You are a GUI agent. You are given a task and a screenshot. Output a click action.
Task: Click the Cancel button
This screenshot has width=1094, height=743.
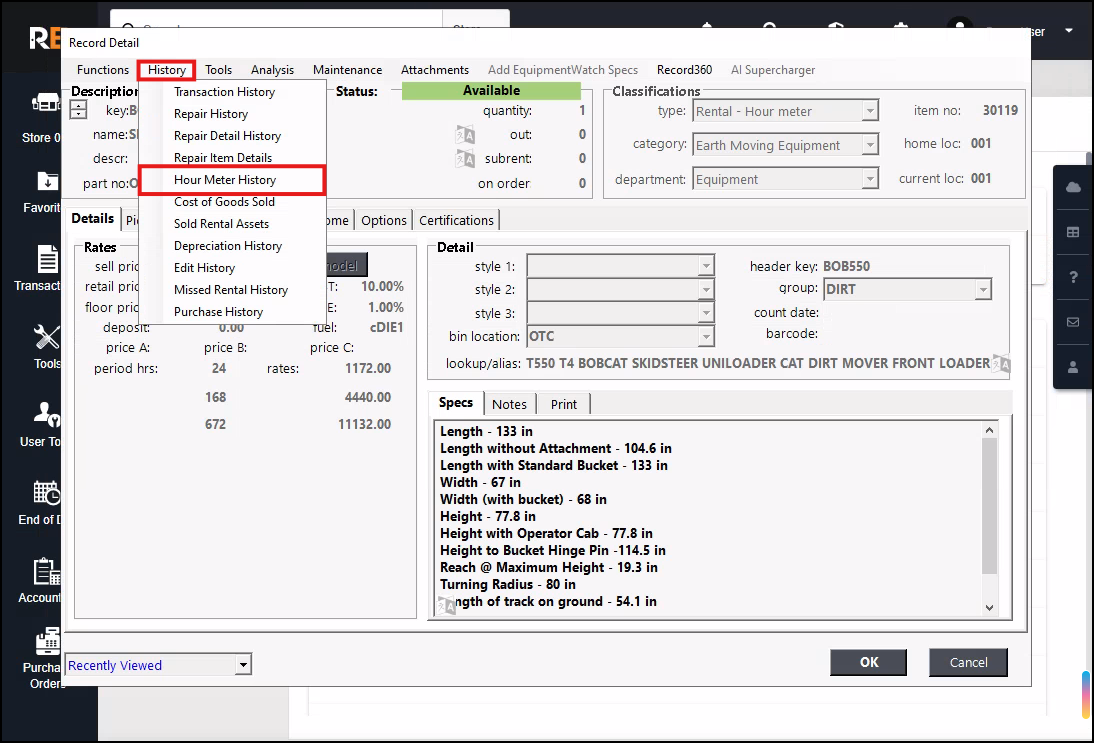[967, 662]
